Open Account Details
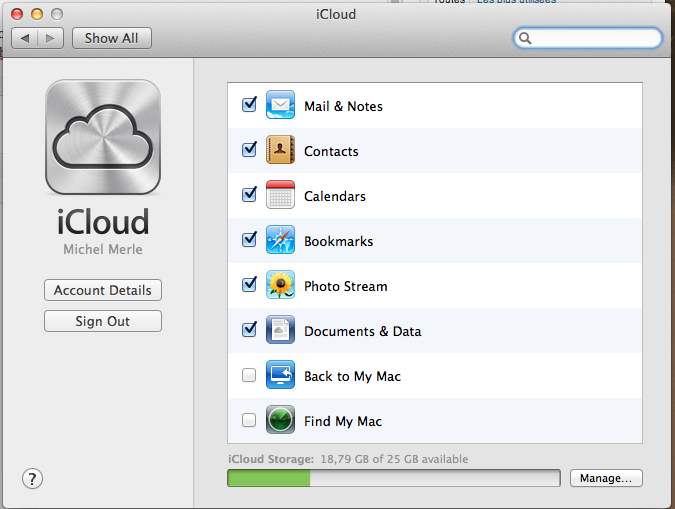 pos(103,290)
